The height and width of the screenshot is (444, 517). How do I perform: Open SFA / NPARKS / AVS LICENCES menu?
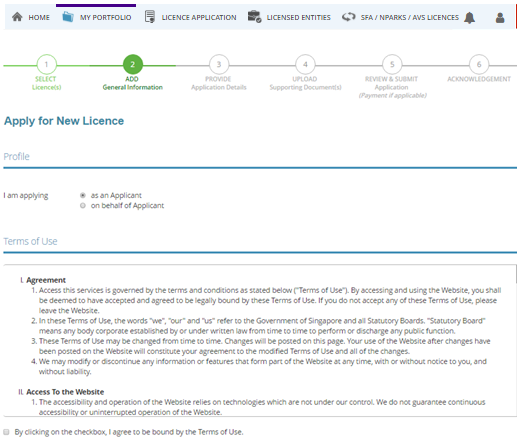[410, 17]
